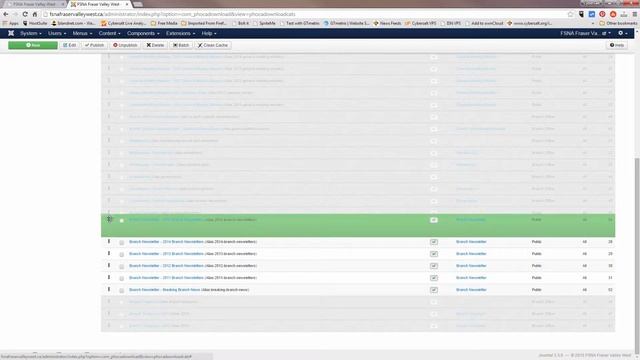Toggle published status of 2013 Branch Newsletters

pos(434,254)
